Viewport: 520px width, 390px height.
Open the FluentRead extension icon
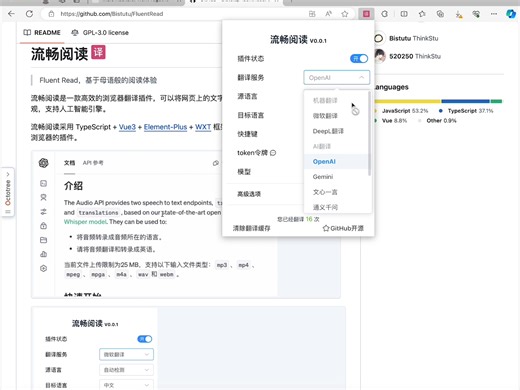(366, 14)
